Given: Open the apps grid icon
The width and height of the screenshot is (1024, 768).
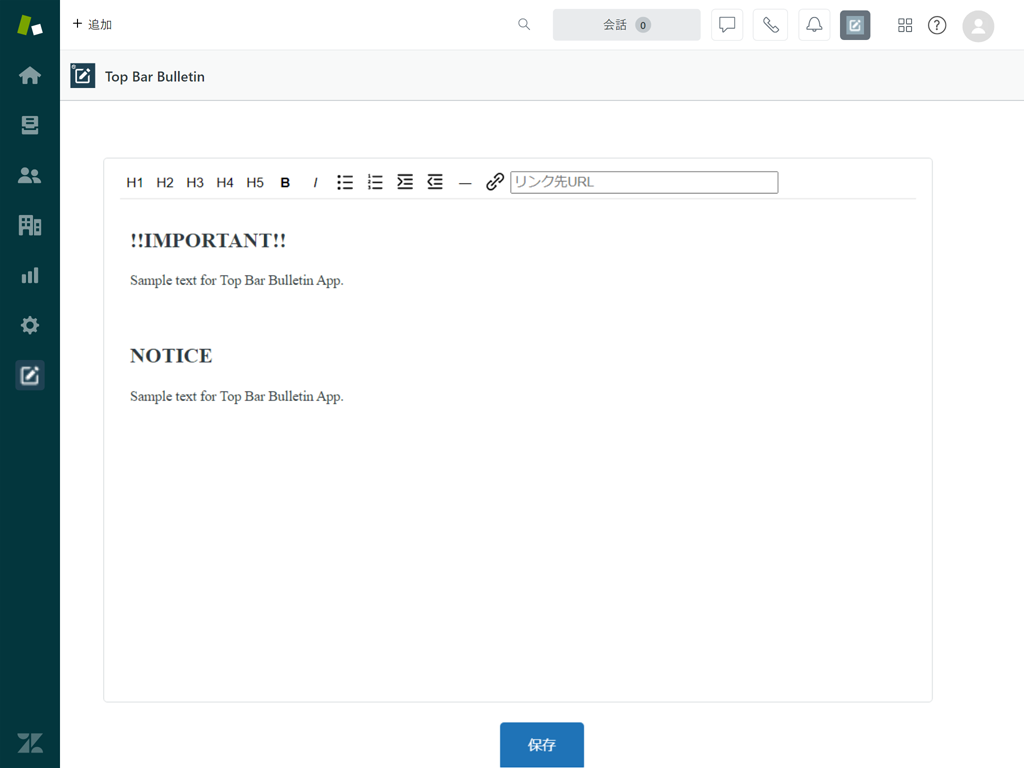Looking at the screenshot, I should pos(905,25).
